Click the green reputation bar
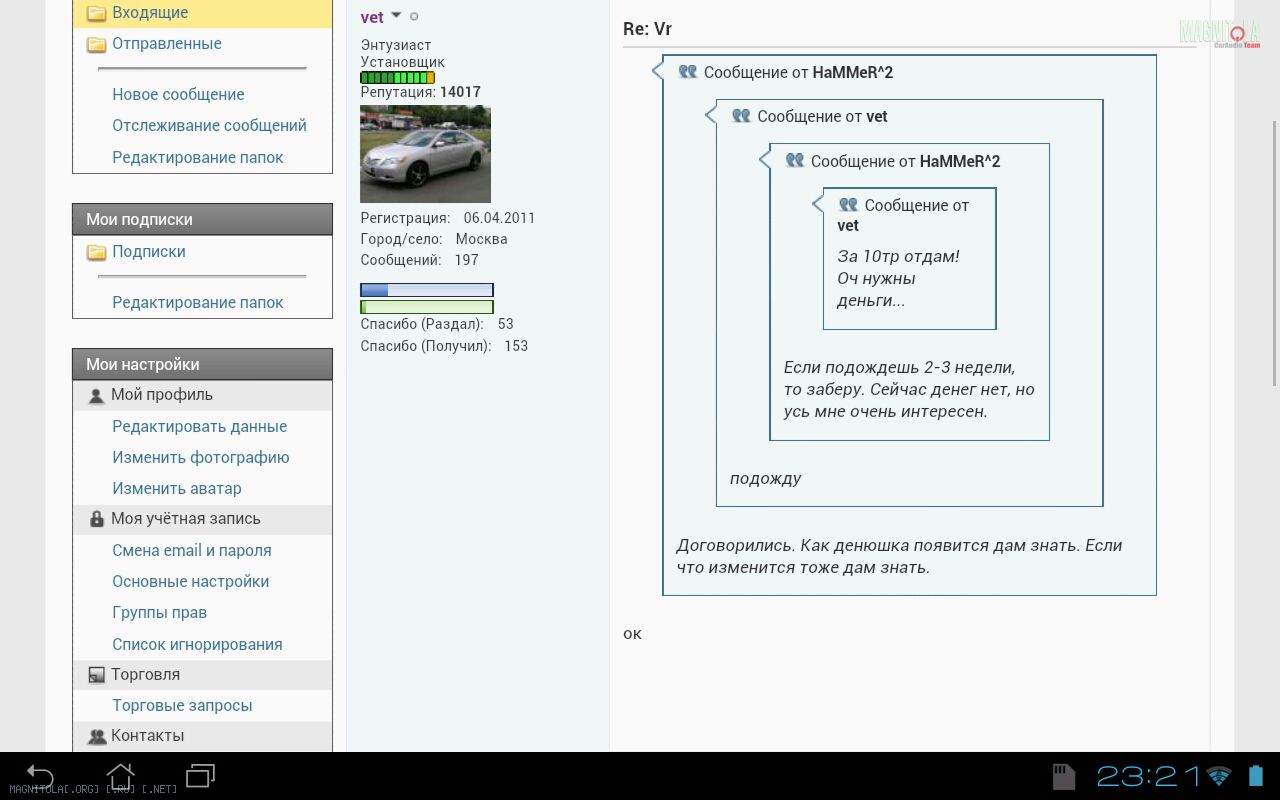Image resolution: width=1280 pixels, height=800 pixels. click(x=397, y=77)
